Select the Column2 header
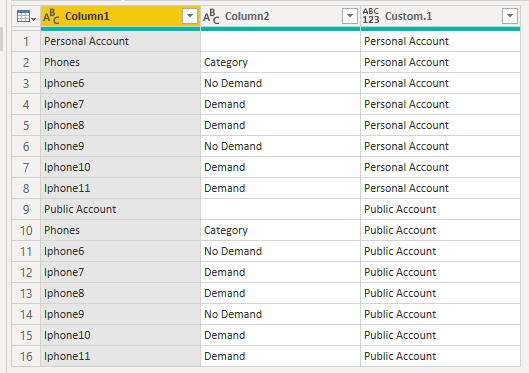Image resolution: width=529 pixels, height=373 pixels. [280, 16]
